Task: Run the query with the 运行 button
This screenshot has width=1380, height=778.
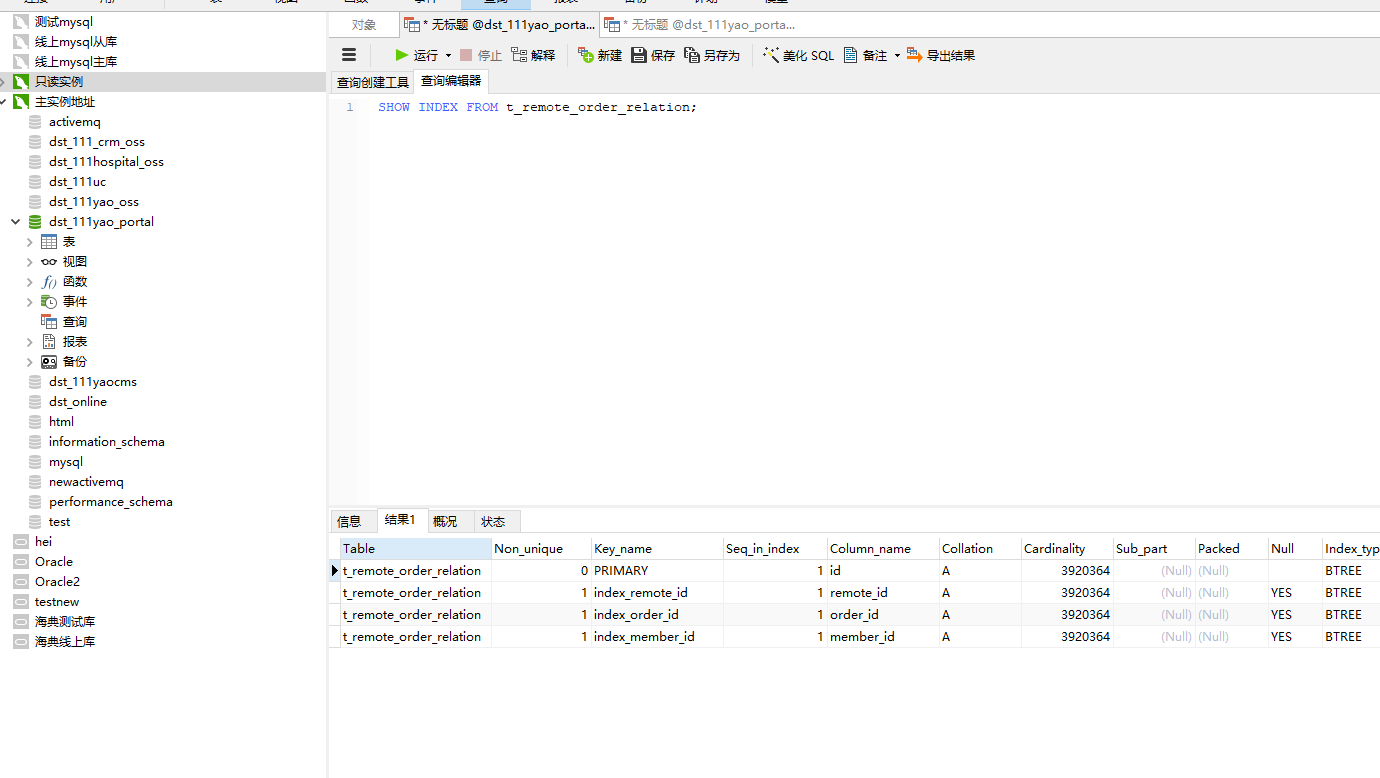Action: pyautogui.click(x=416, y=55)
